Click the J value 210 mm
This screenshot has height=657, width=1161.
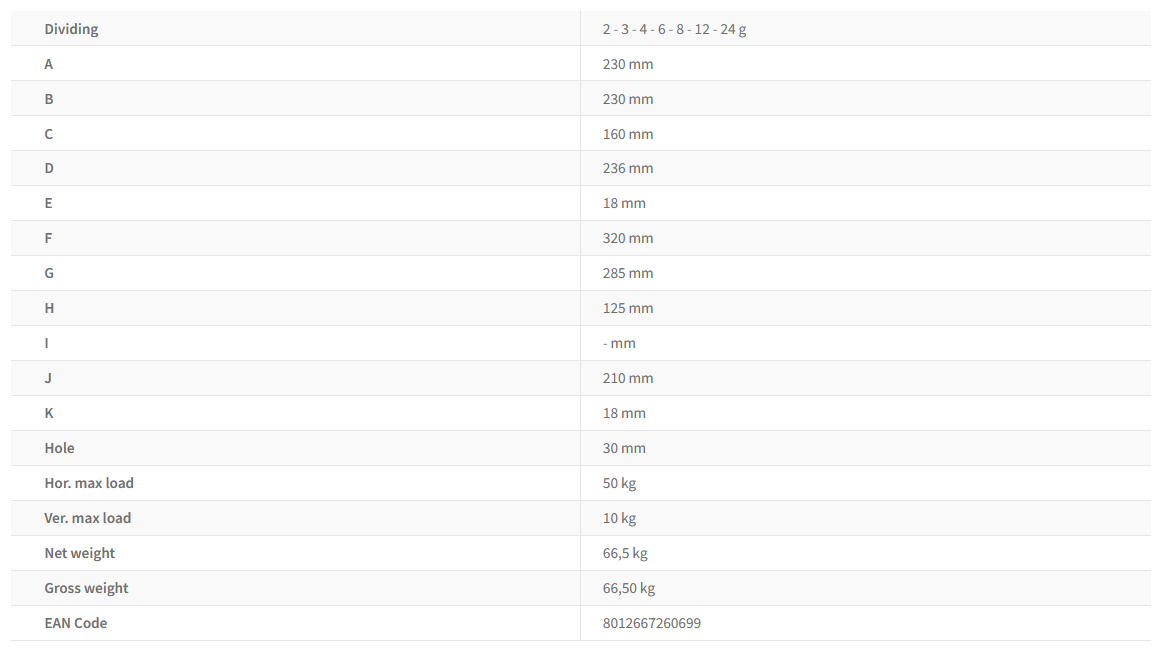click(628, 378)
